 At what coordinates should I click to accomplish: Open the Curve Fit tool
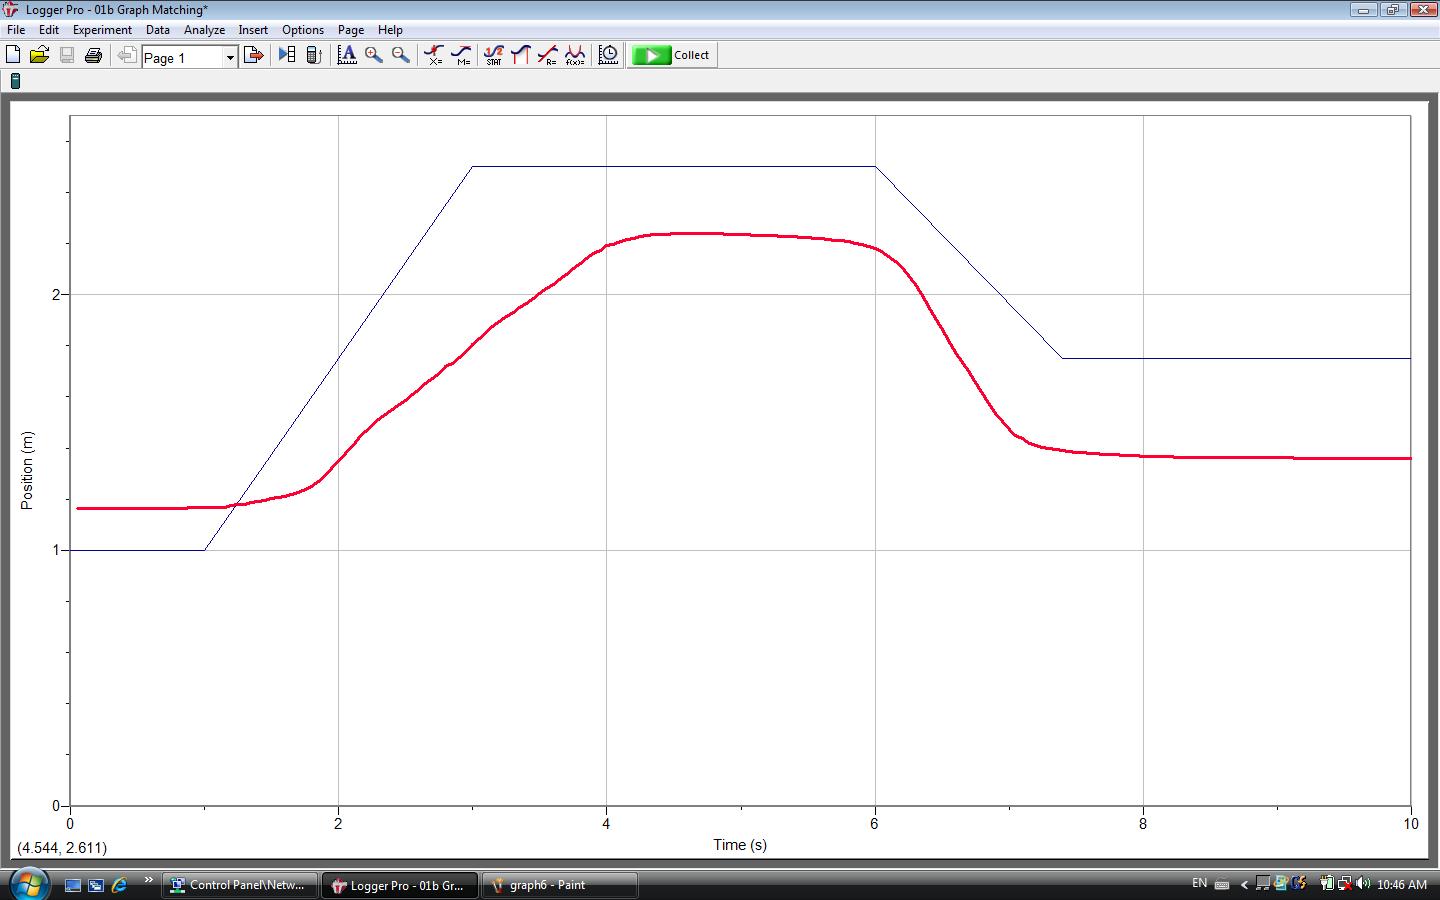click(x=576, y=55)
